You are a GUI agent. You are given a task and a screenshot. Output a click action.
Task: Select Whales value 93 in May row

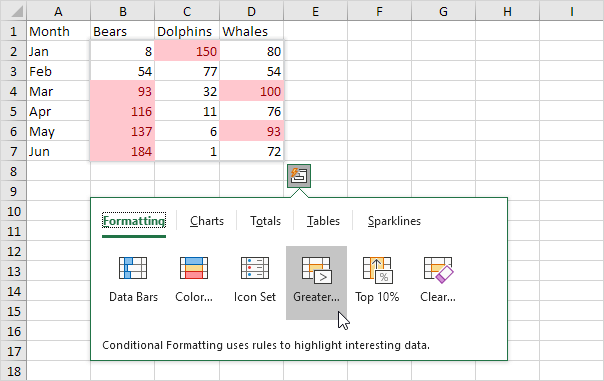click(251, 131)
